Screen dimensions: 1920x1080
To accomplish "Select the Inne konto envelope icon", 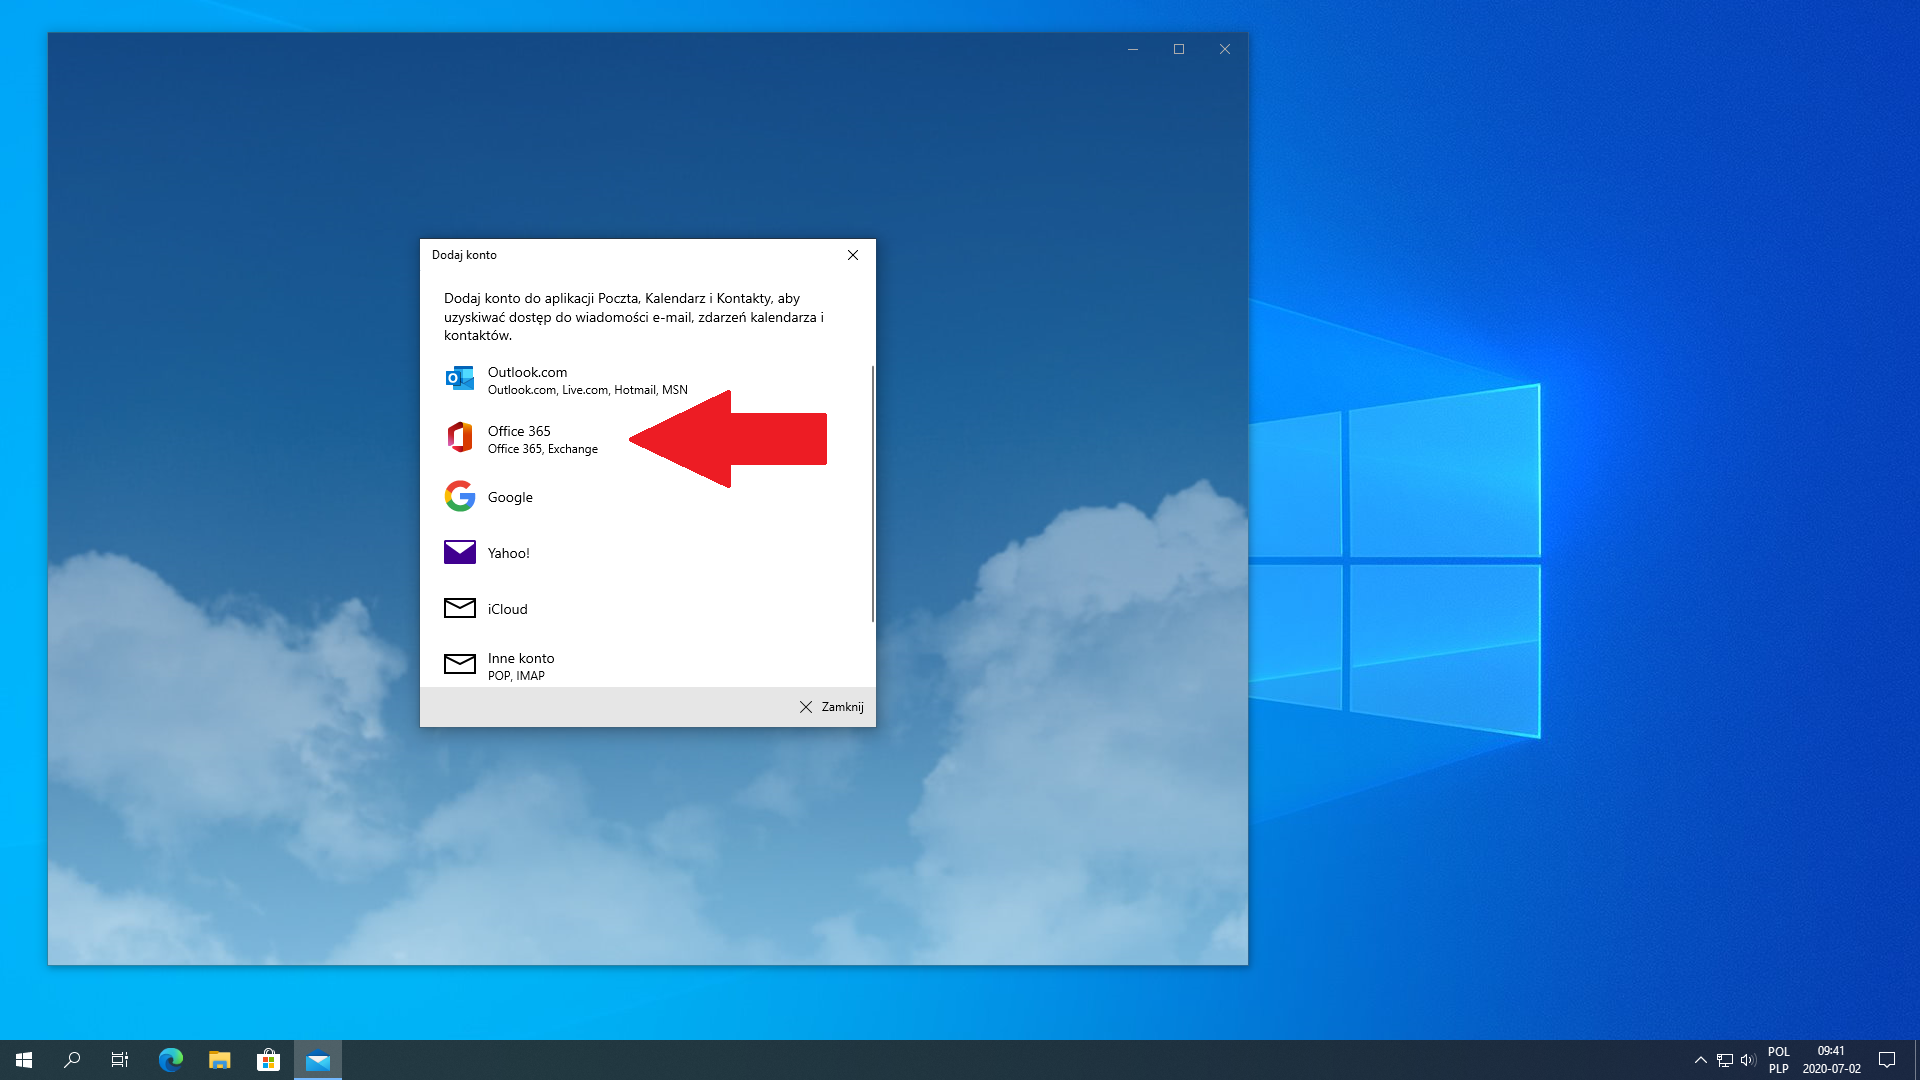I will [x=460, y=664].
